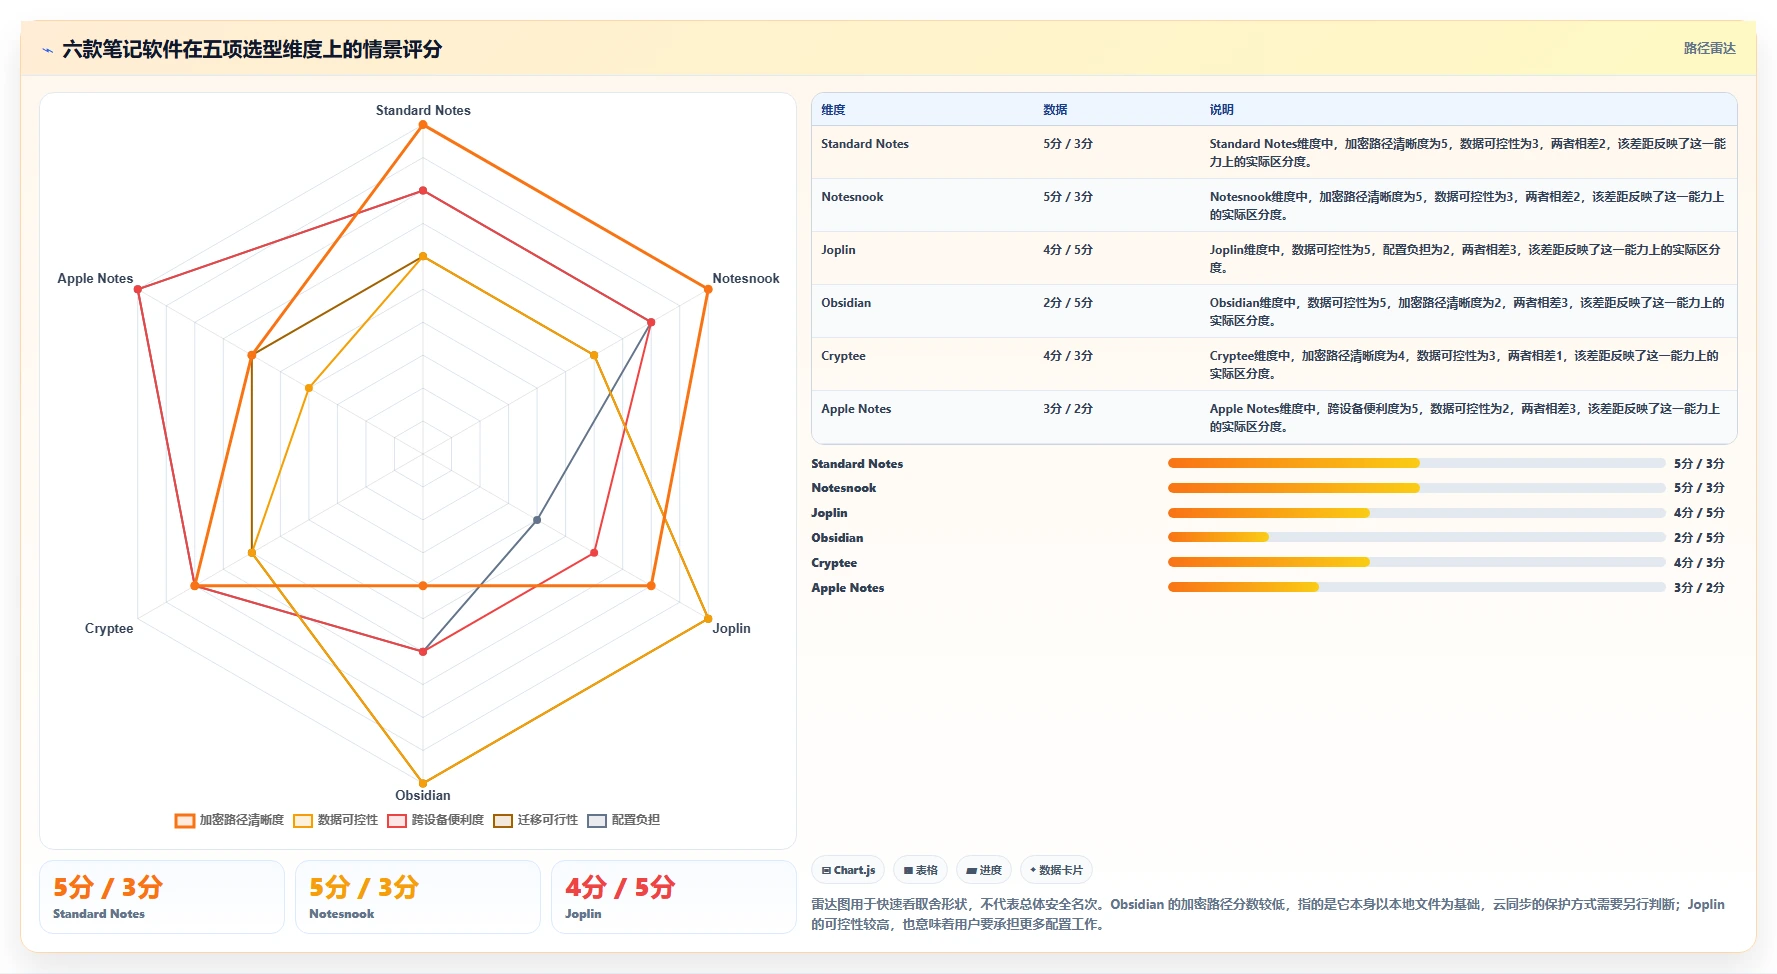Image resolution: width=1777 pixels, height=974 pixels.
Task: Toggle the 跨设备便利度 legend swatch
Action: point(397,821)
